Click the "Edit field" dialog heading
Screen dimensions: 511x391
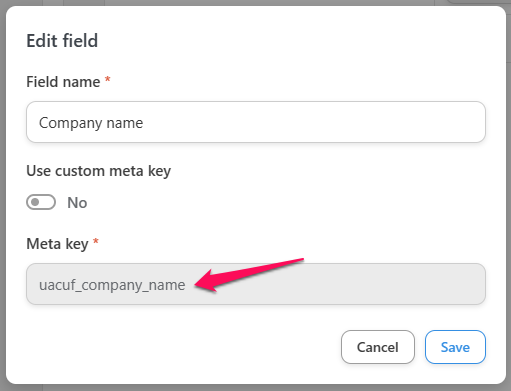pos(62,41)
